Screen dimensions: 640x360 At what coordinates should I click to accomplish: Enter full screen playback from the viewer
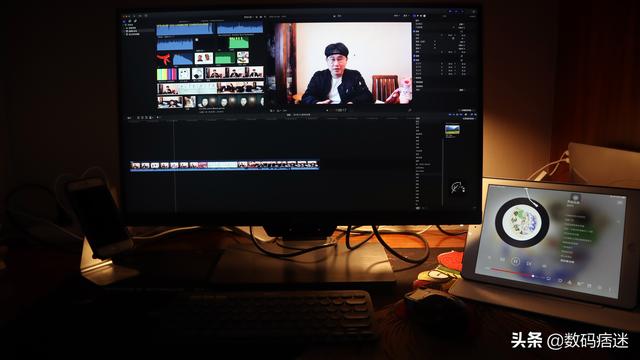pyautogui.click(x=410, y=110)
